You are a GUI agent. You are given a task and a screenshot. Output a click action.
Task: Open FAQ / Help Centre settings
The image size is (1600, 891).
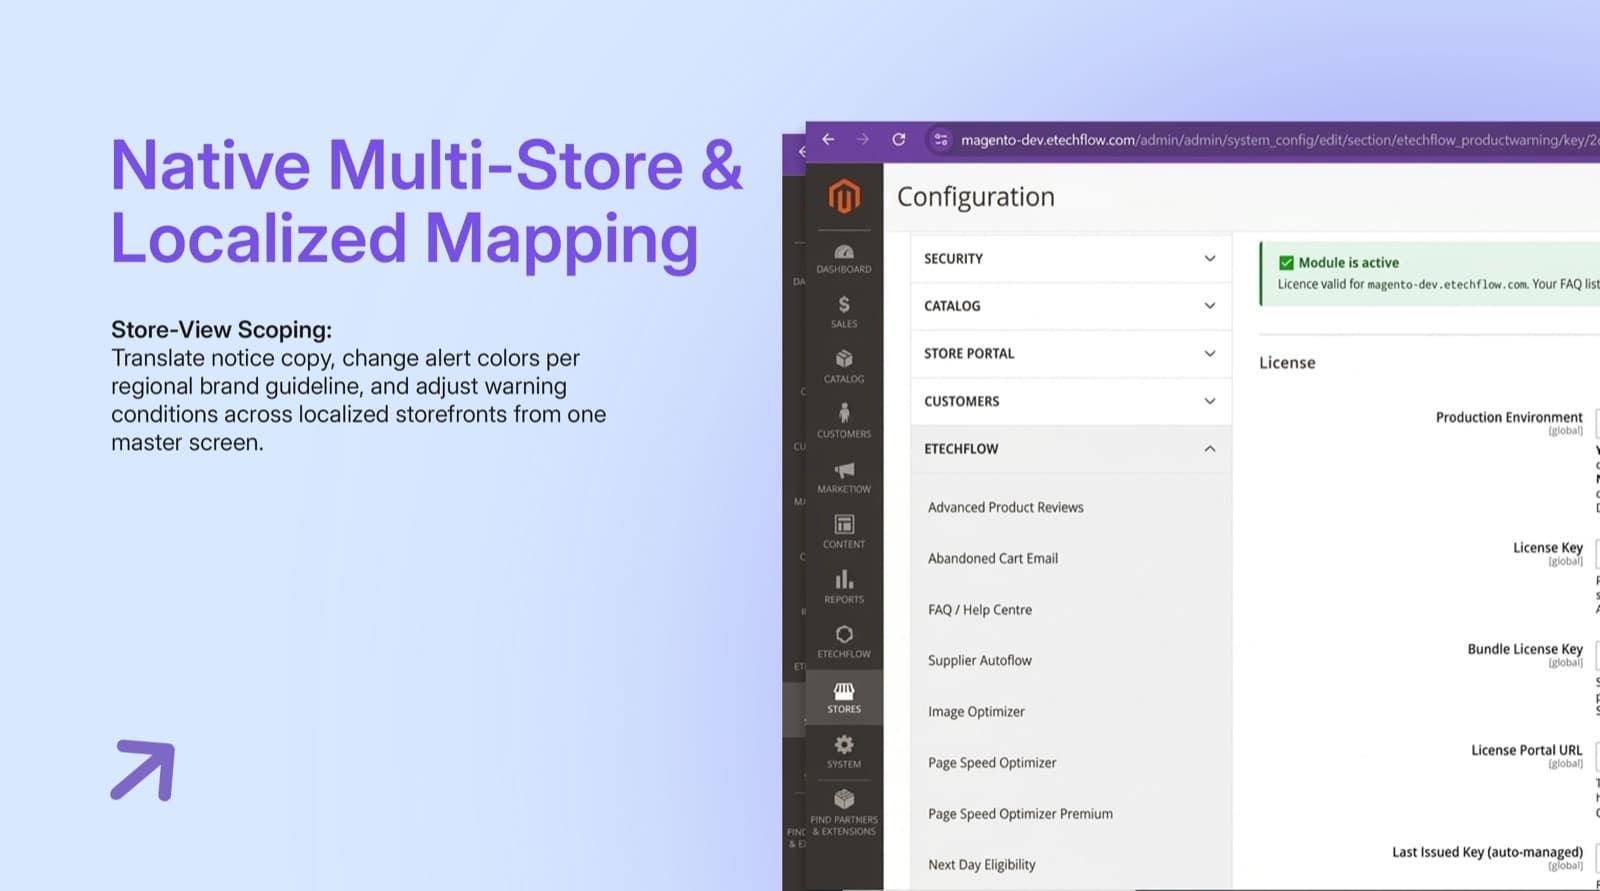coord(979,609)
